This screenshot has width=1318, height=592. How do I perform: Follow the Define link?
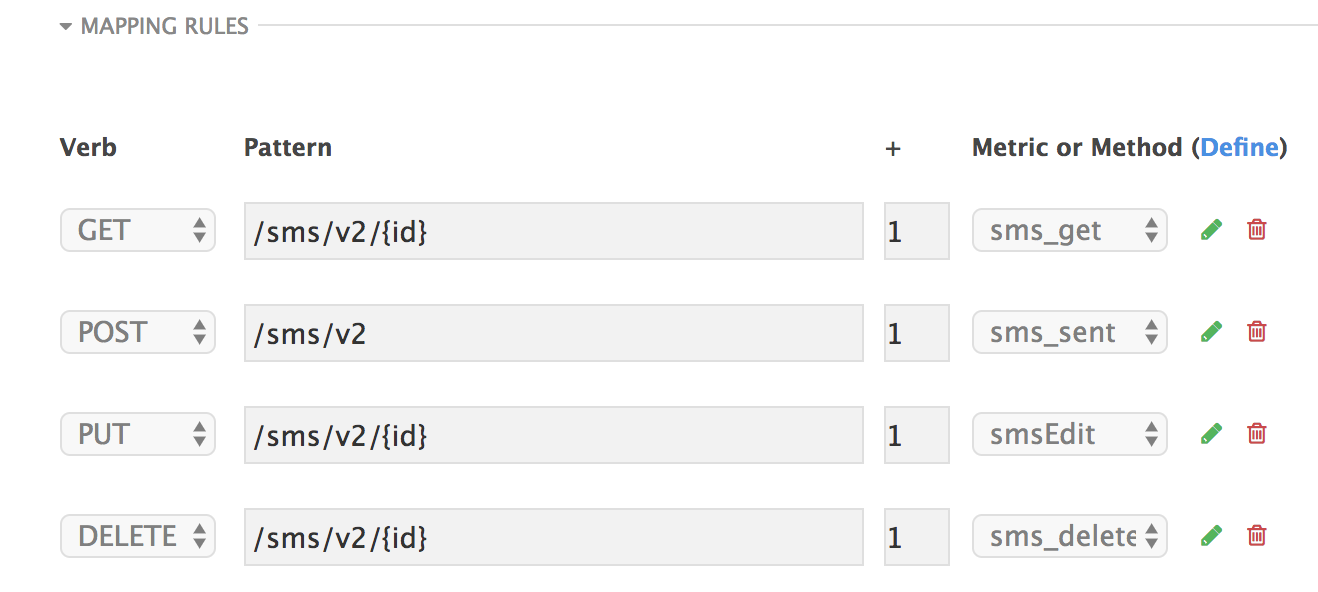(1239, 148)
